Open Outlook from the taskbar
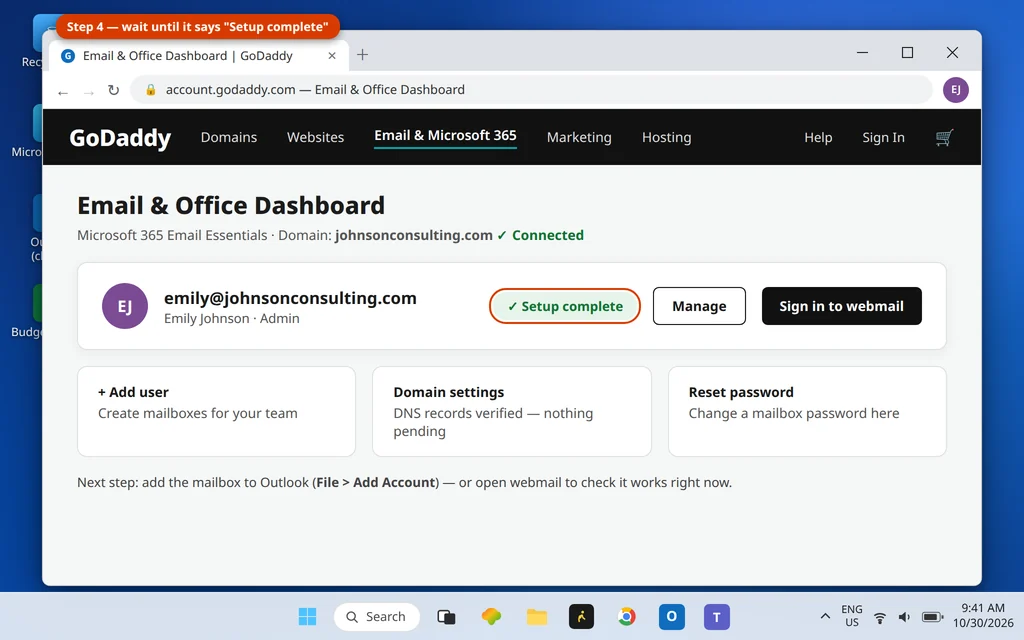The image size is (1024, 640). pyautogui.click(x=671, y=616)
